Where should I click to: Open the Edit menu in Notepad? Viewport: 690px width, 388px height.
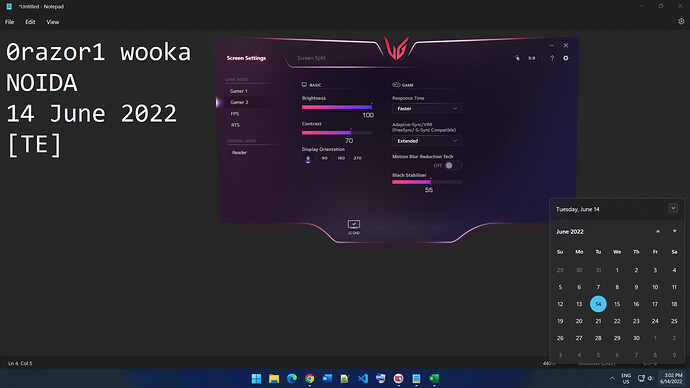click(30, 22)
